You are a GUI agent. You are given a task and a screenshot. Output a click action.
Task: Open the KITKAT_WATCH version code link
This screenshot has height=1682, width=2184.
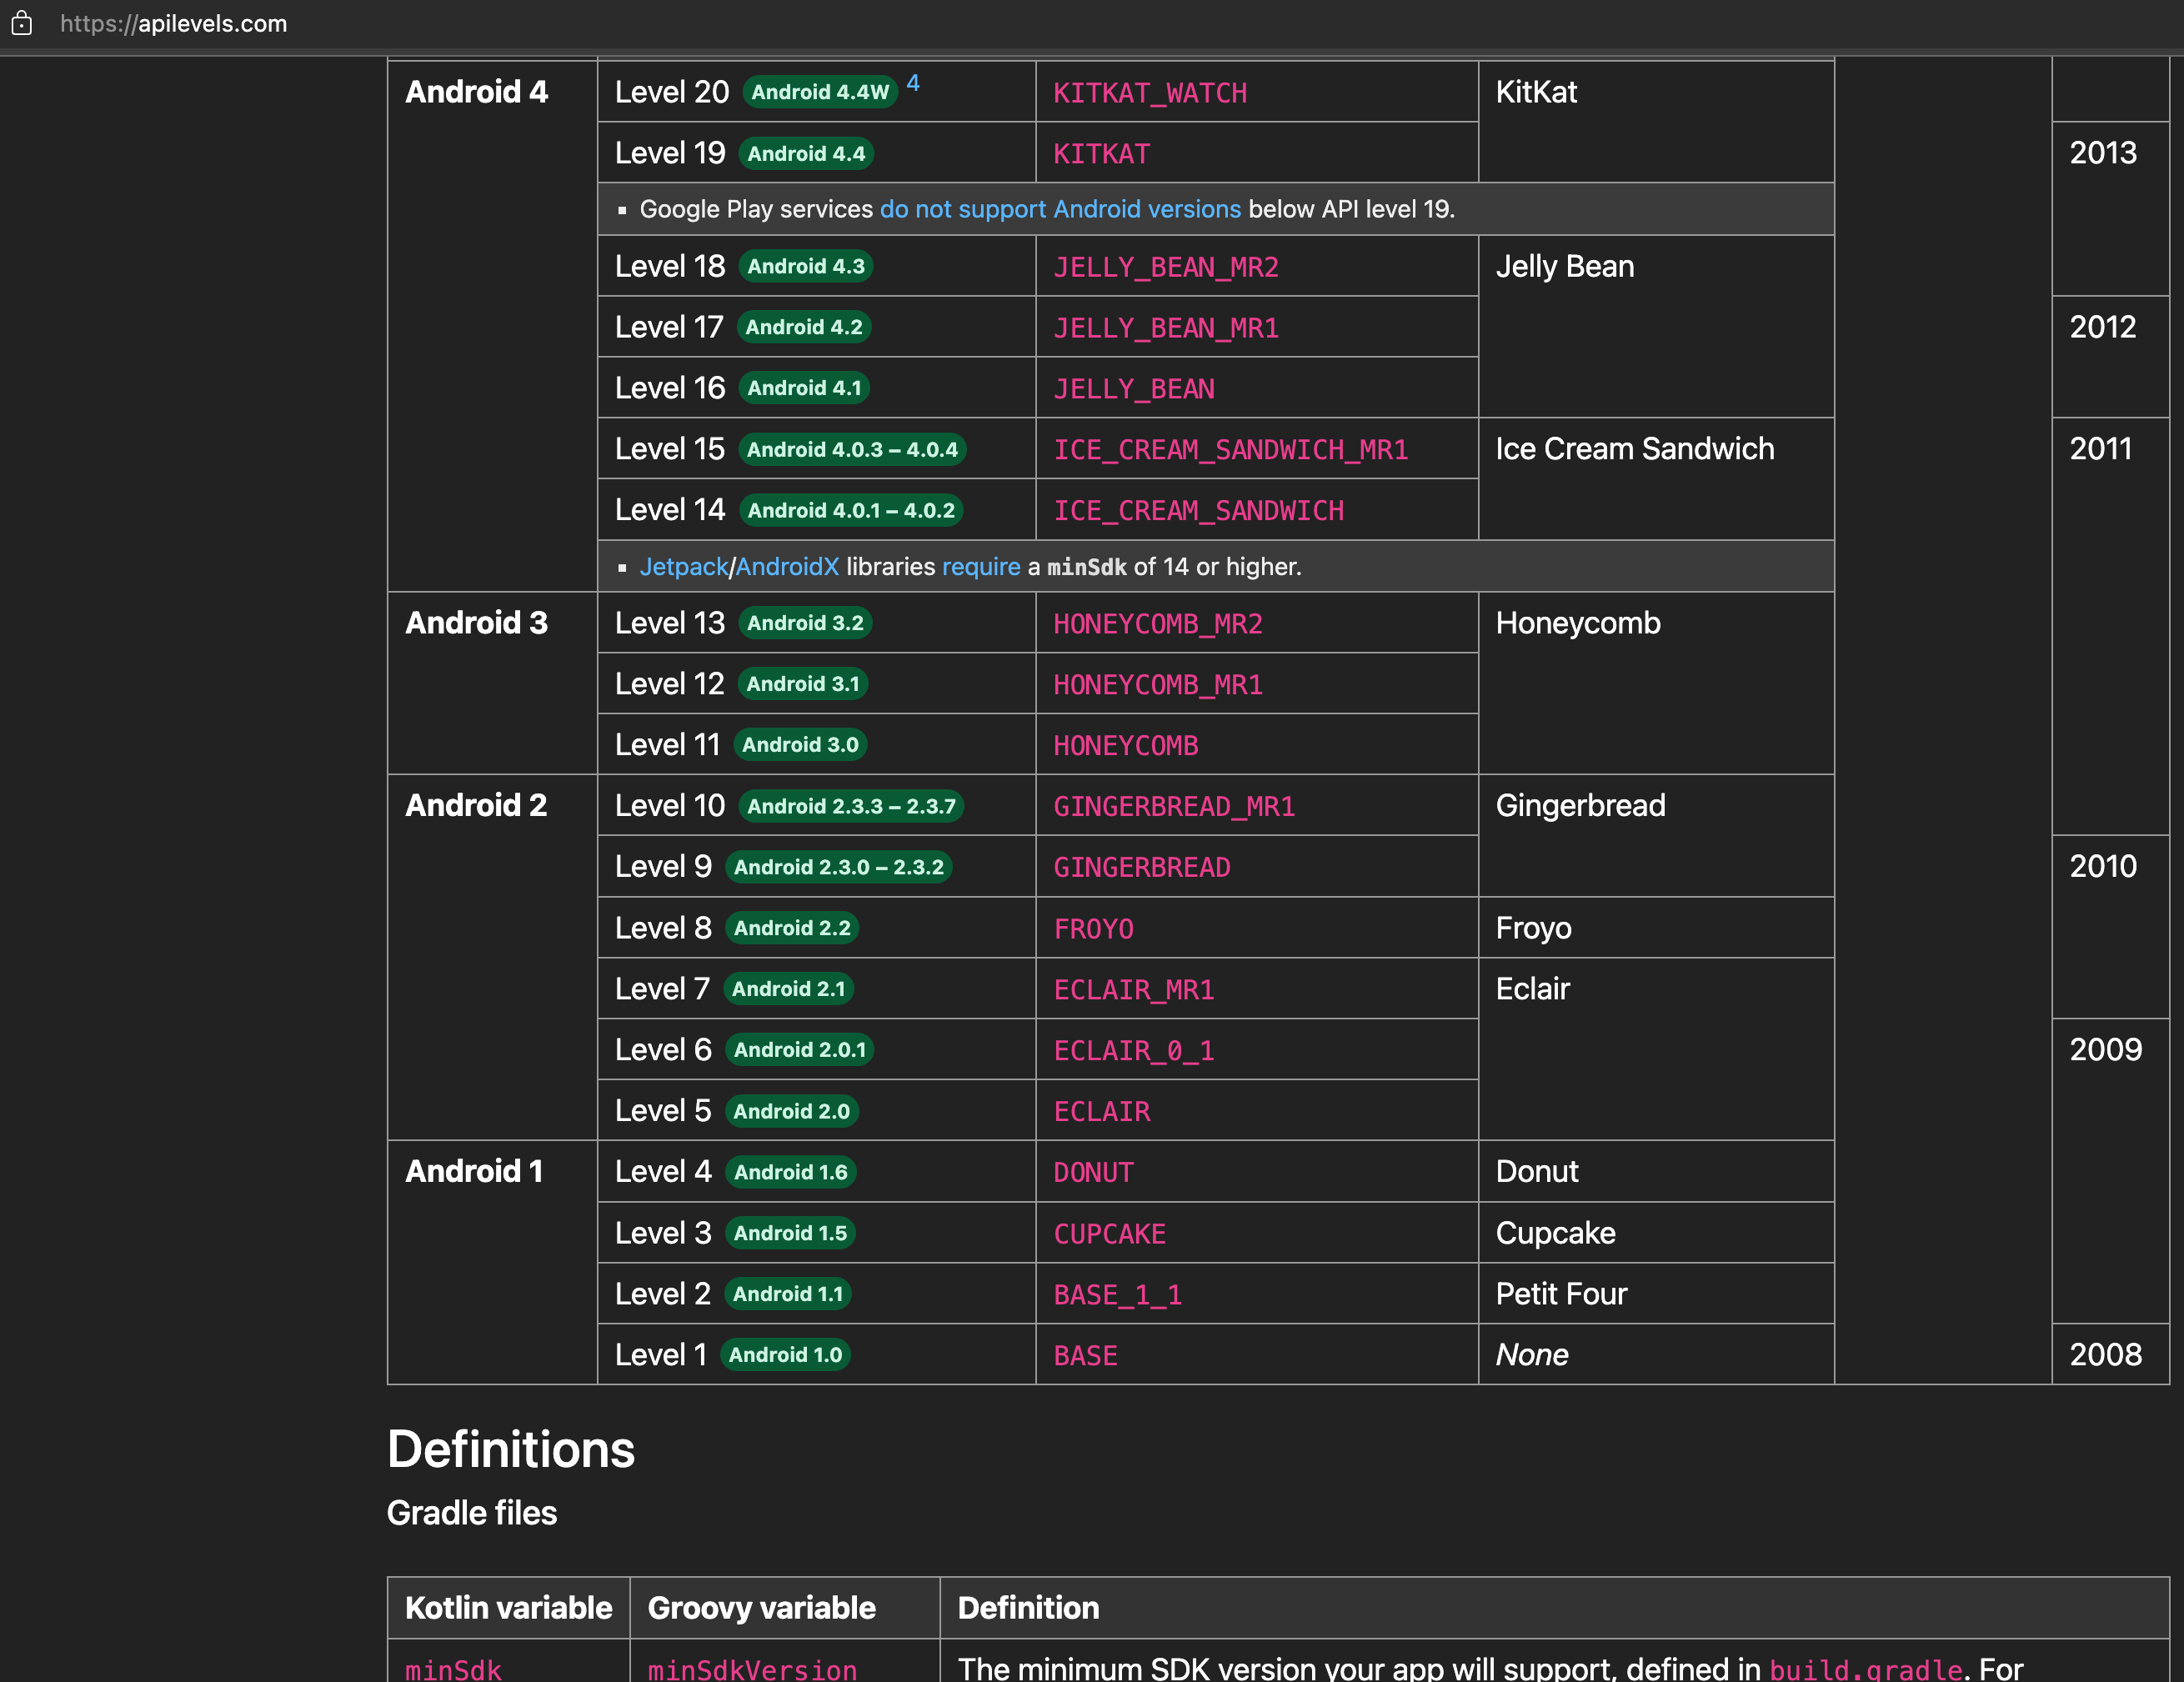[x=1150, y=93]
